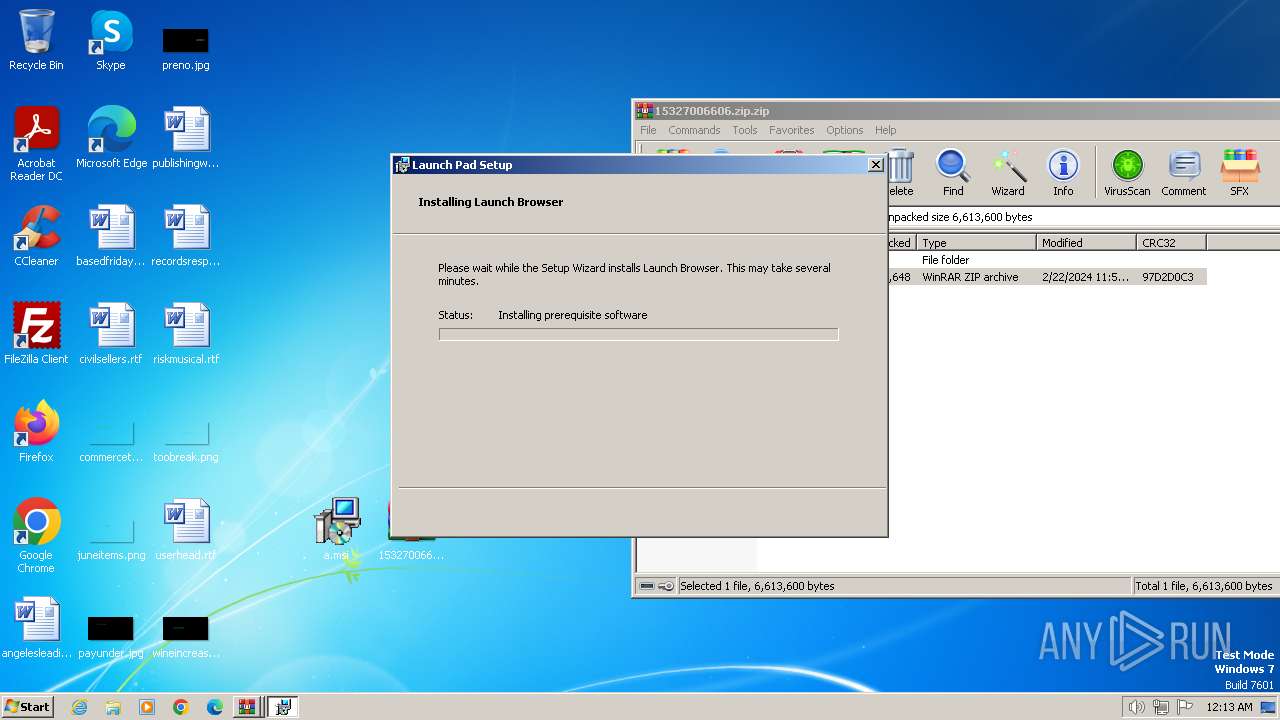1280x720 pixels.
Task: Open the Wizard tool in WinRAR
Action: click(x=1007, y=172)
